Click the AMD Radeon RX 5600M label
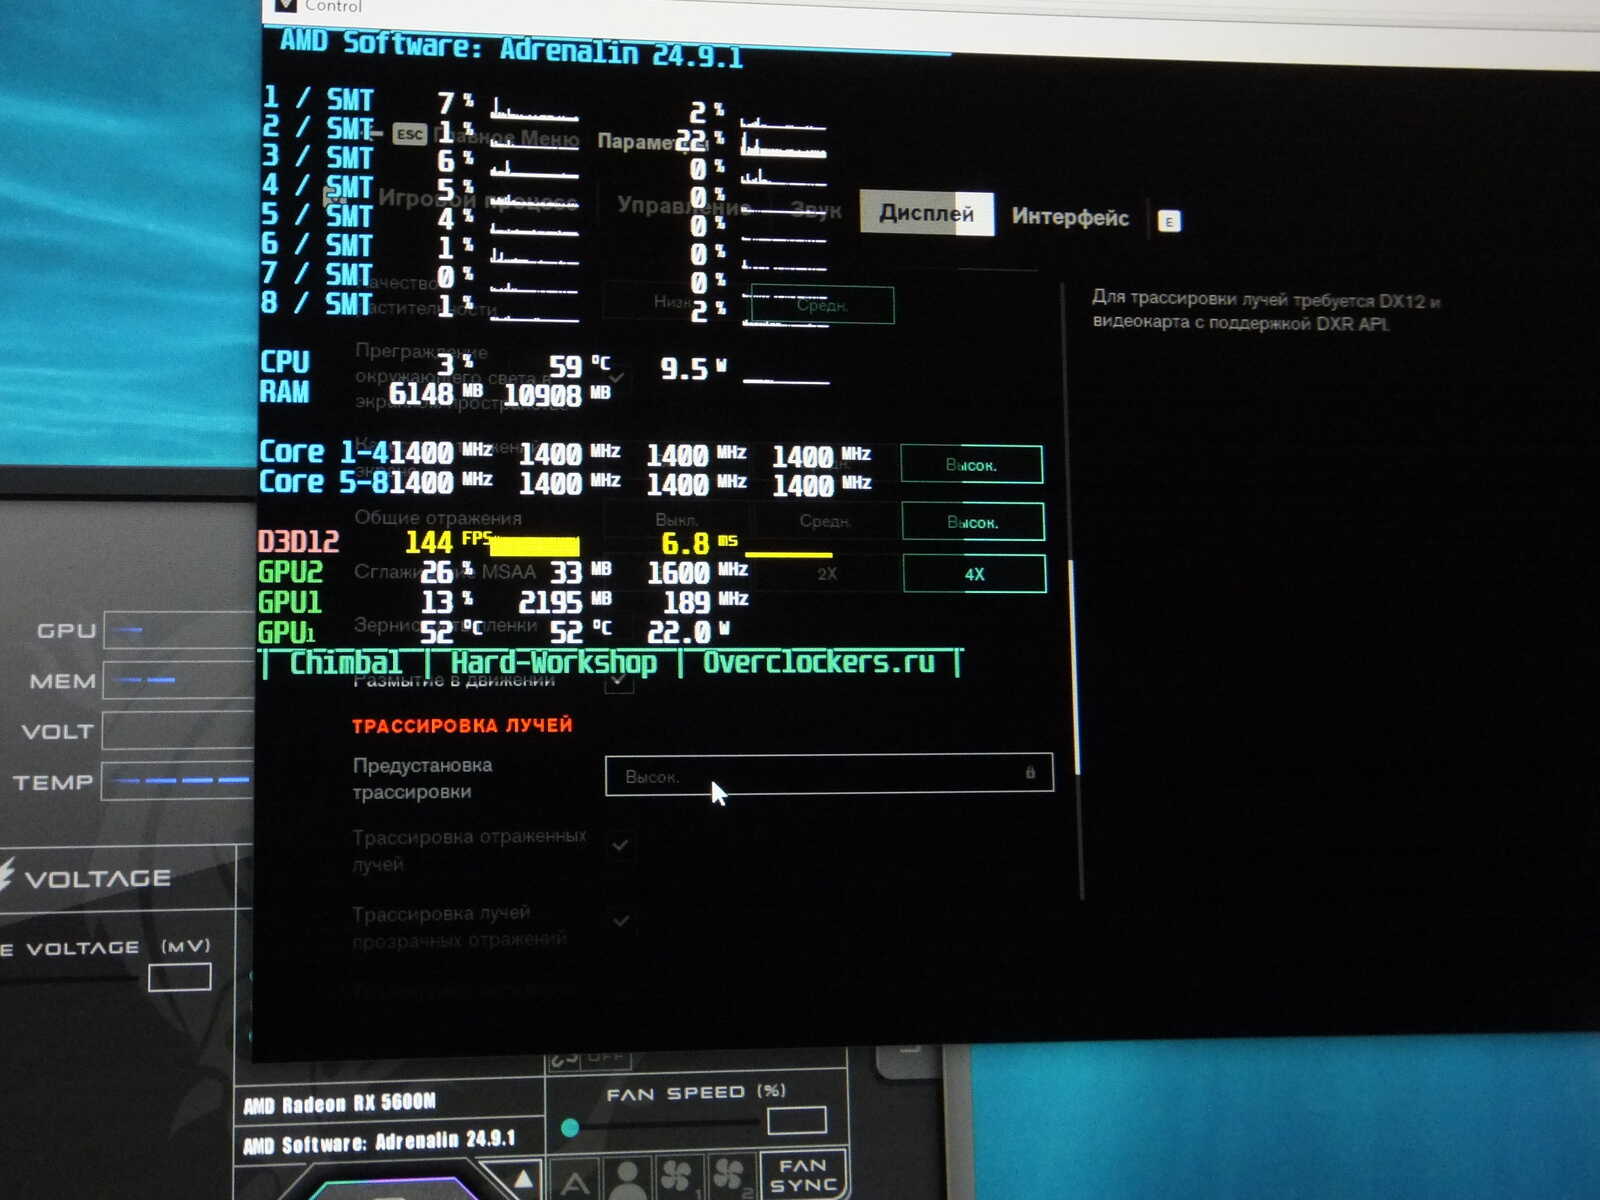The image size is (1600, 1200). [x=340, y=1103]
